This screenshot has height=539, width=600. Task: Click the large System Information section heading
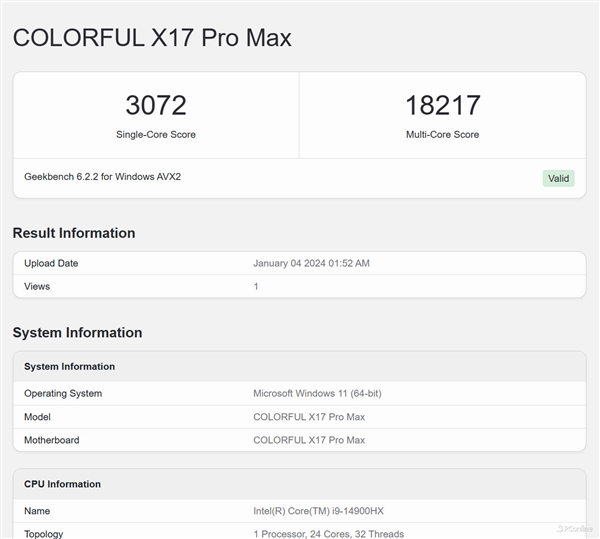coord(77,332)
